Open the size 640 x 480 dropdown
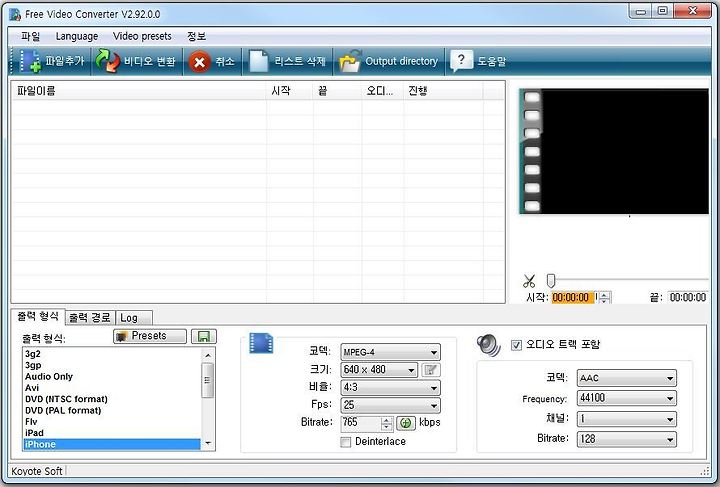This screenshot has width=720, height=487. click(379, 370)
